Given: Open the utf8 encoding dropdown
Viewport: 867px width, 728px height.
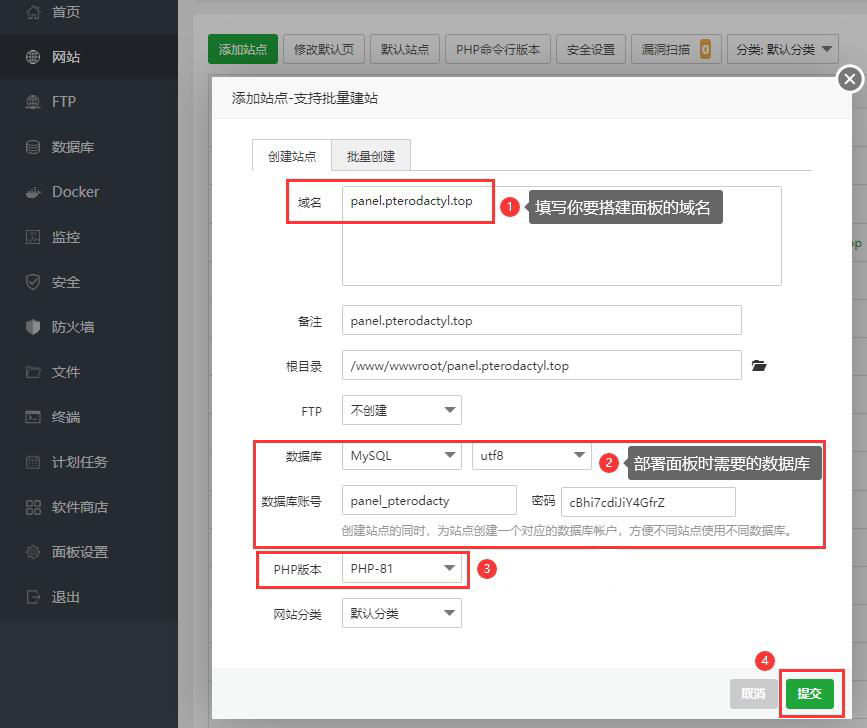Looking at the screenshot, I should pyautogui.click(x=531, y=456).
